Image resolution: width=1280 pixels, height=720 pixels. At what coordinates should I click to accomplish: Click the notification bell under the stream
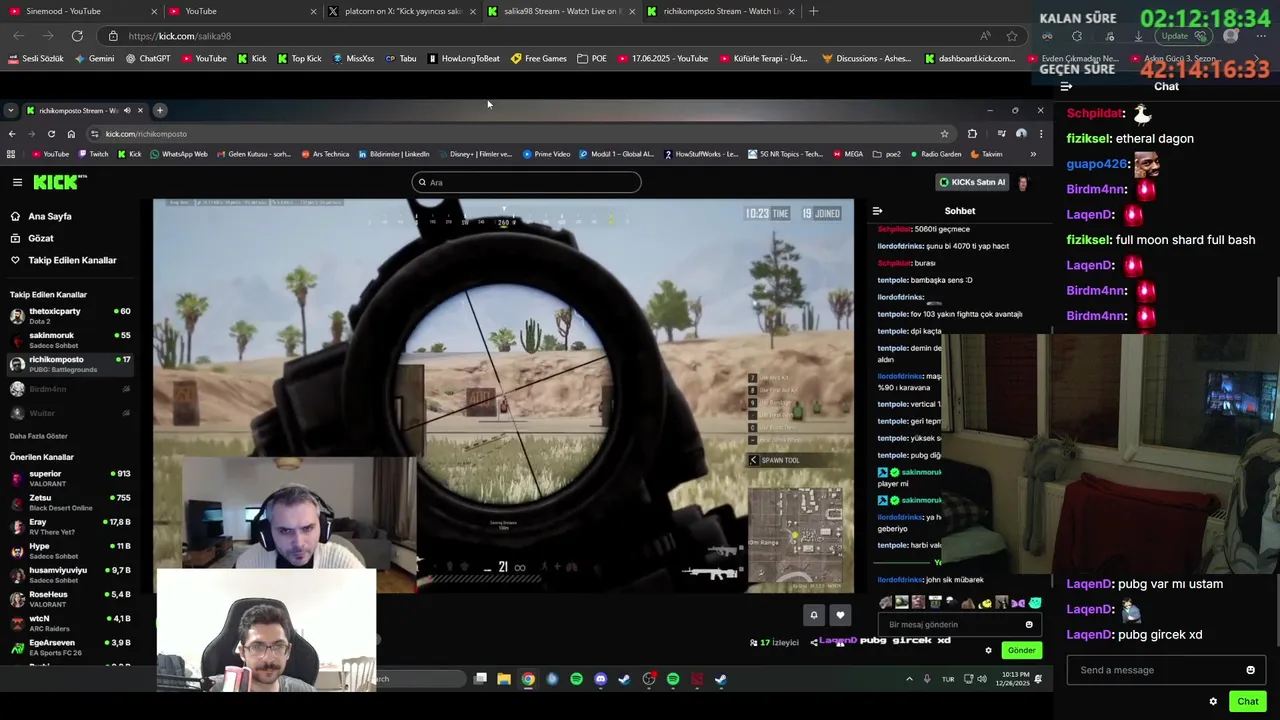click(814, 615)
